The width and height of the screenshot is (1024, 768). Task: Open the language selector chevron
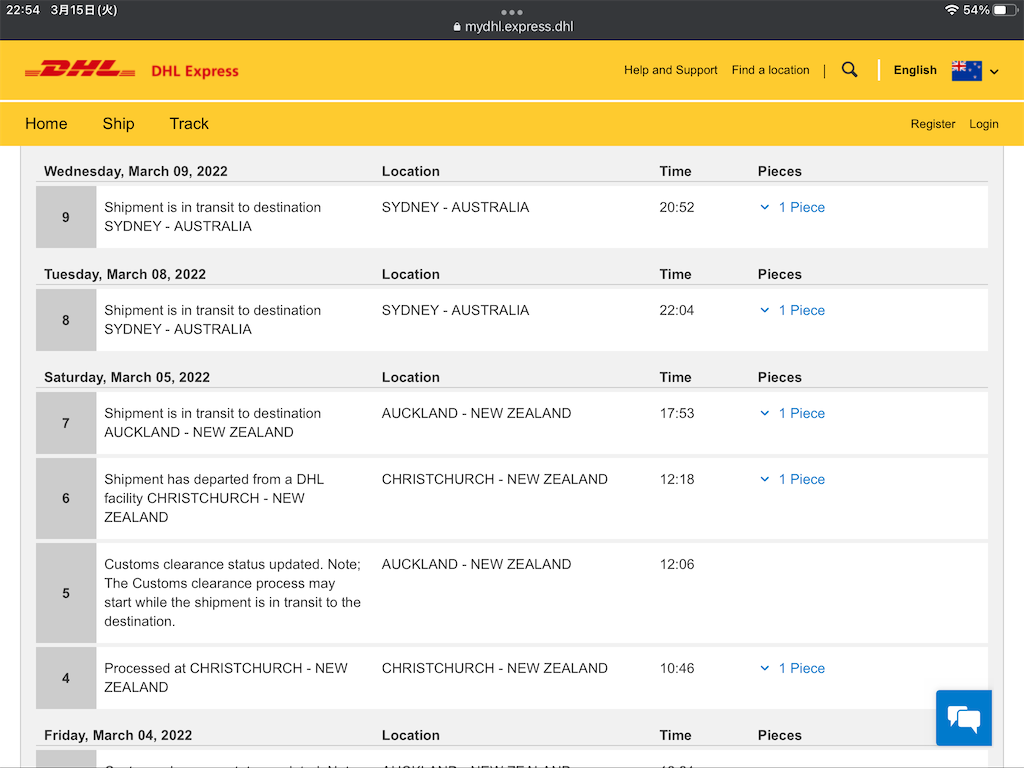(x=994, y=71)
